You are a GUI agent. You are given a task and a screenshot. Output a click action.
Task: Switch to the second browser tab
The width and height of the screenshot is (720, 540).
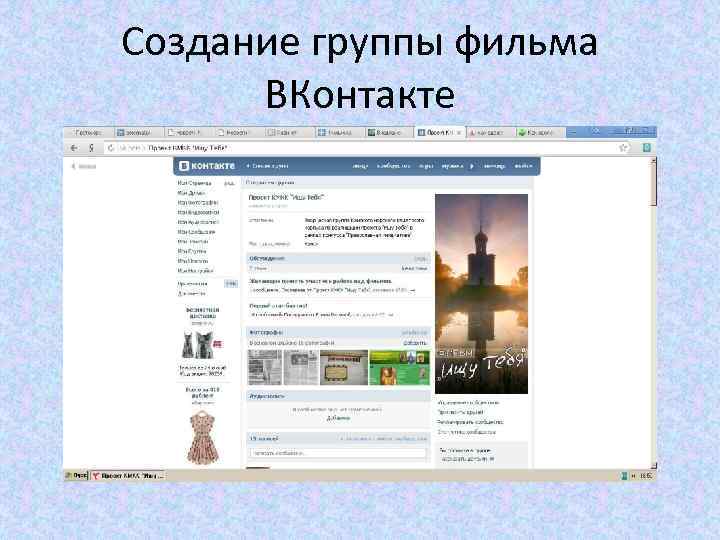click(x=137, y=132)
